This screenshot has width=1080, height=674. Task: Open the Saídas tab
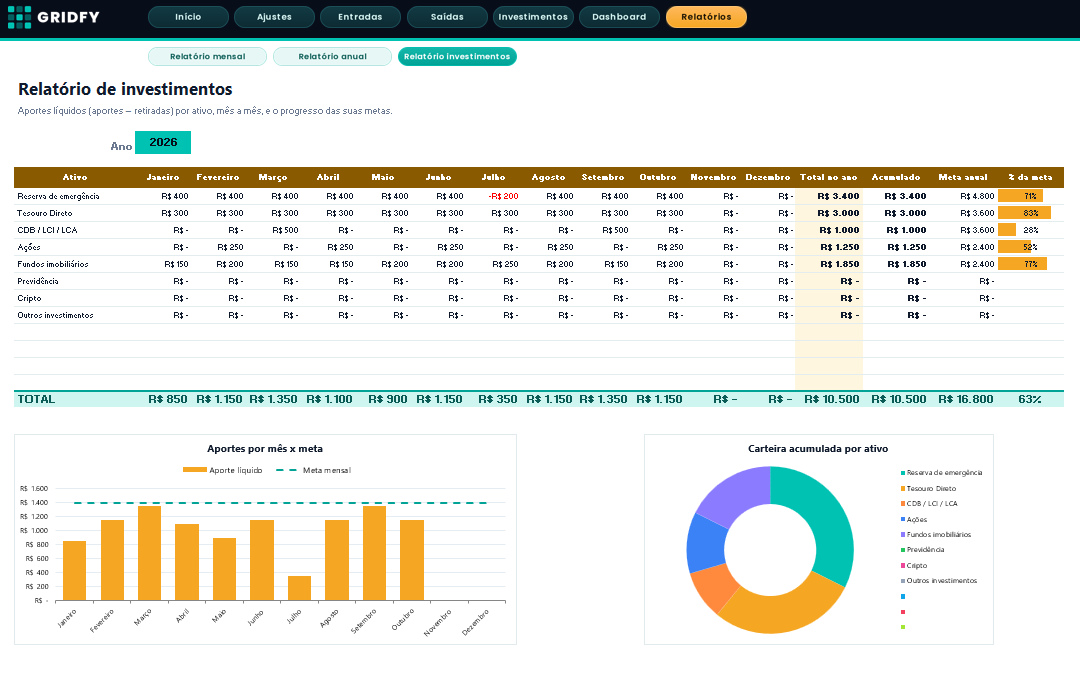pyautogui.click(x=447, y=17)
